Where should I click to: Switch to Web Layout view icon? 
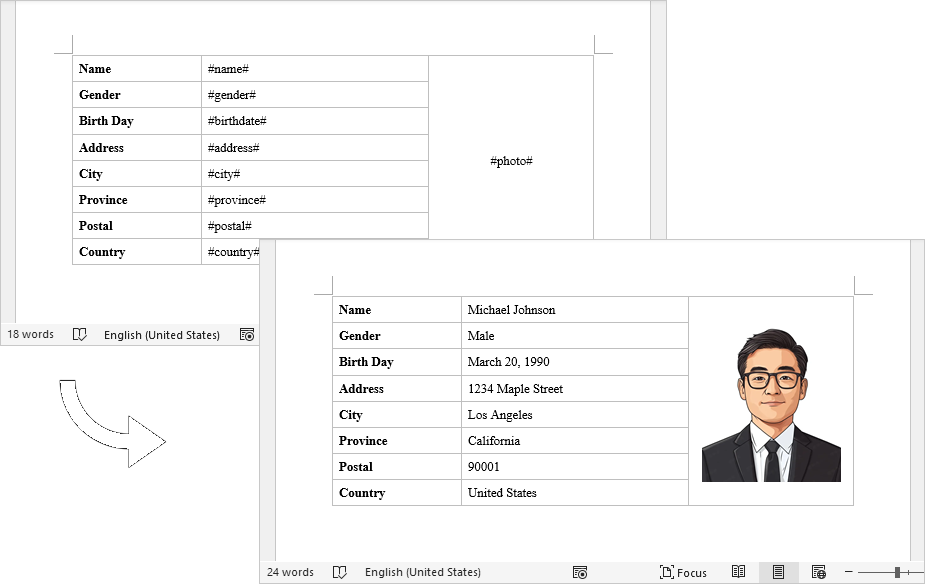click(819, 572)
